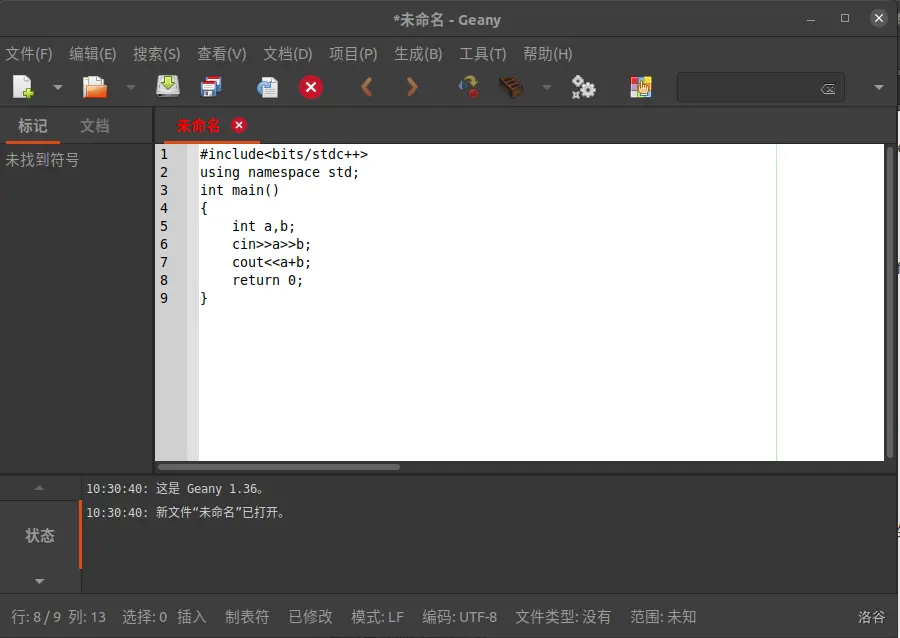Open the toolbar overflow arrow at far right
900x638 pixels.
[879, 88]
